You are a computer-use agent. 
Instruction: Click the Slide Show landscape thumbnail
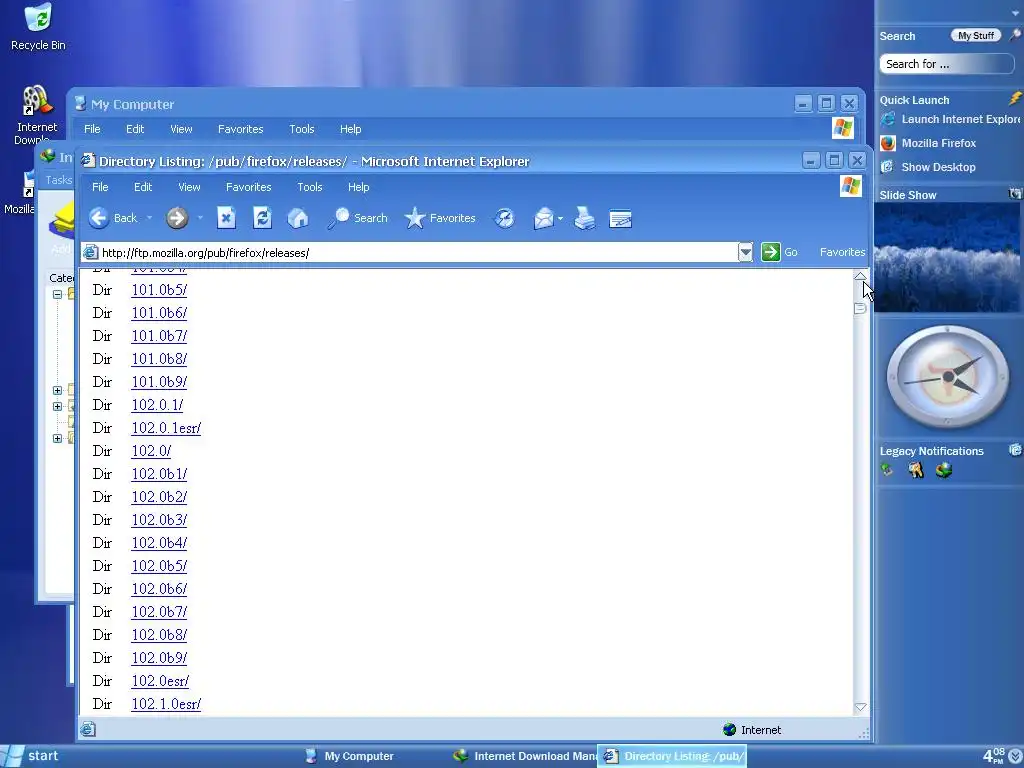(x=946, y=257)
